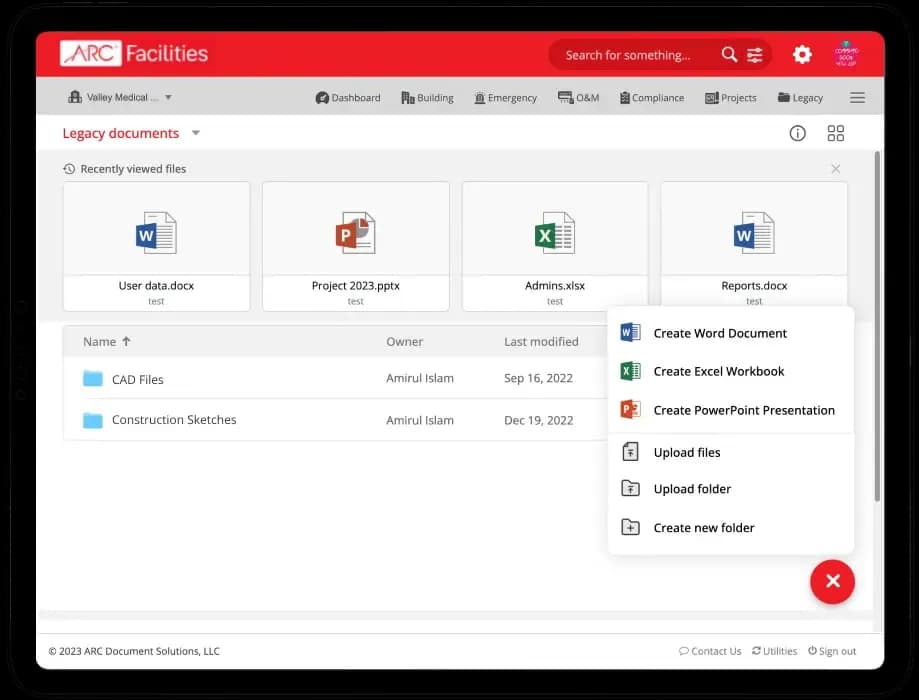Switch to grid view icon

point(836,133)
